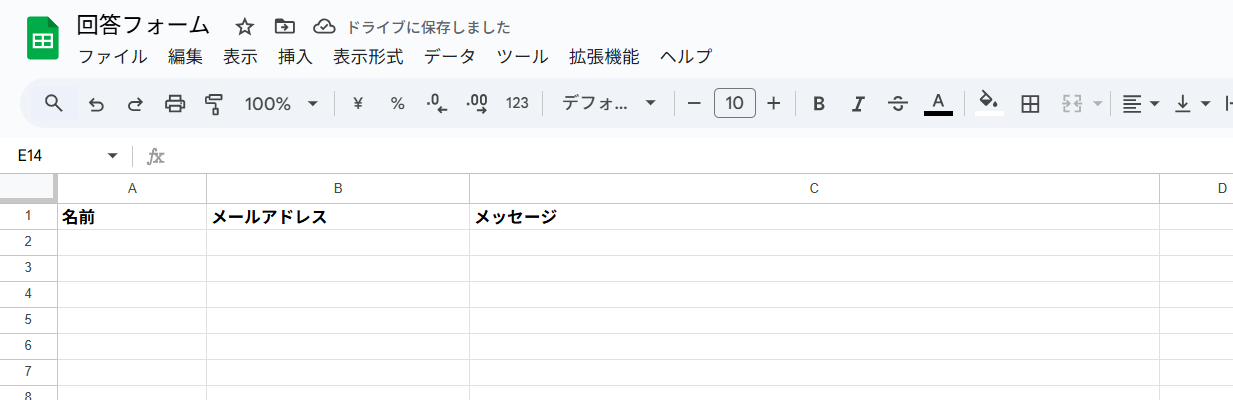
Task: Select row 6 header
Action: pos(28,346)
